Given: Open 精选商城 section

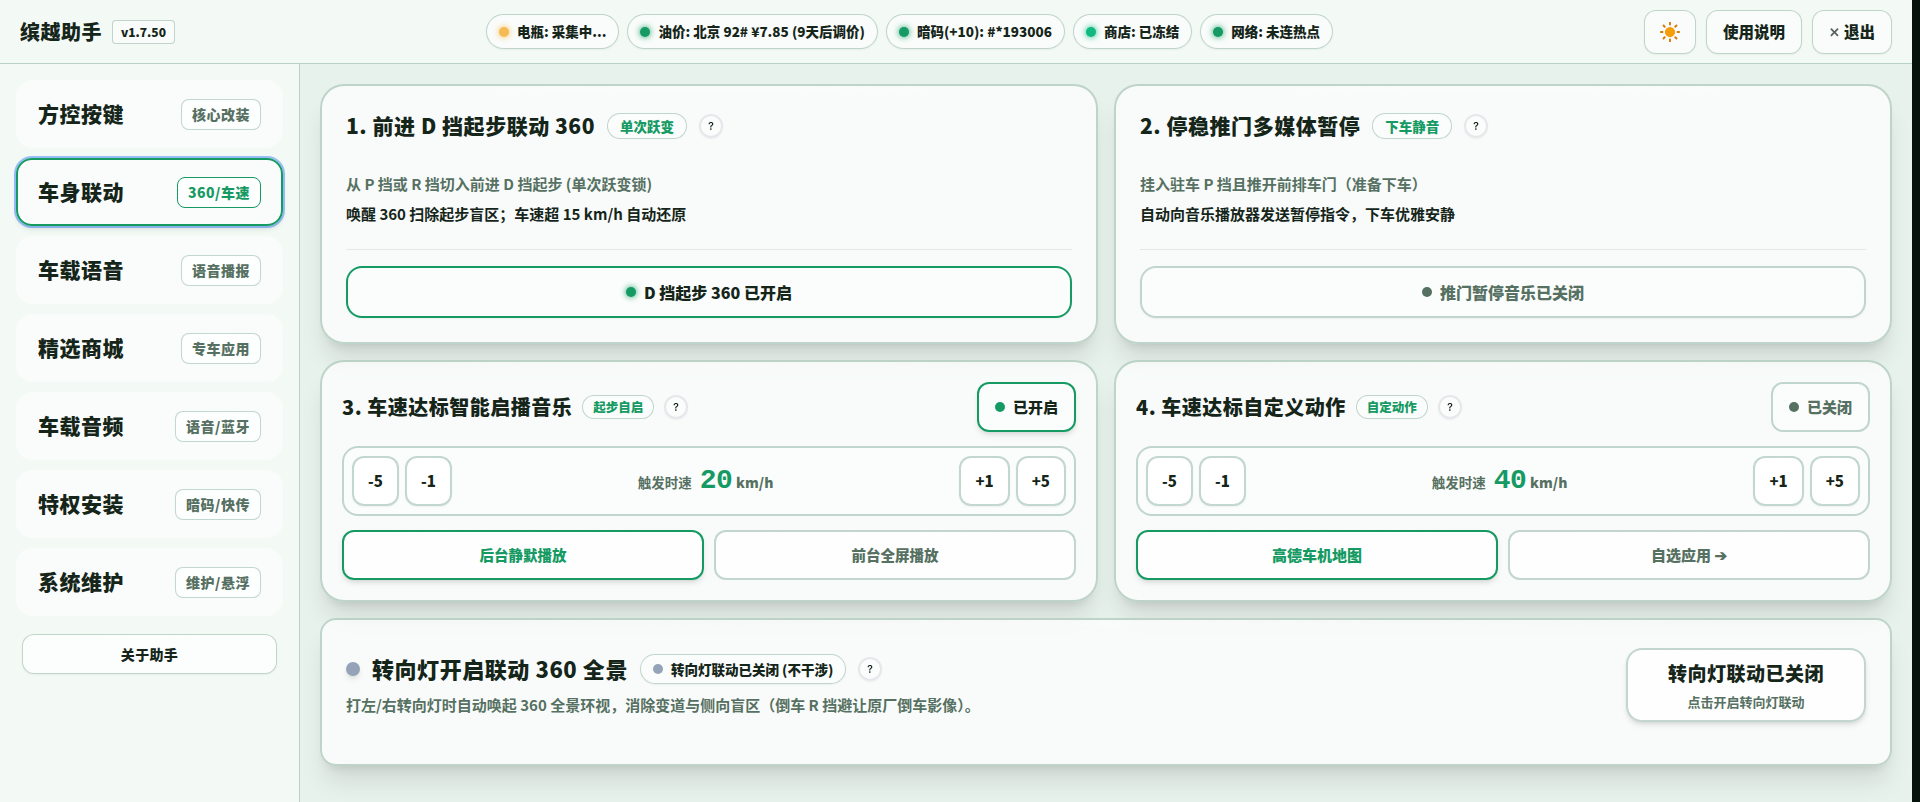Looking at the screenshot, I should 149,348.
